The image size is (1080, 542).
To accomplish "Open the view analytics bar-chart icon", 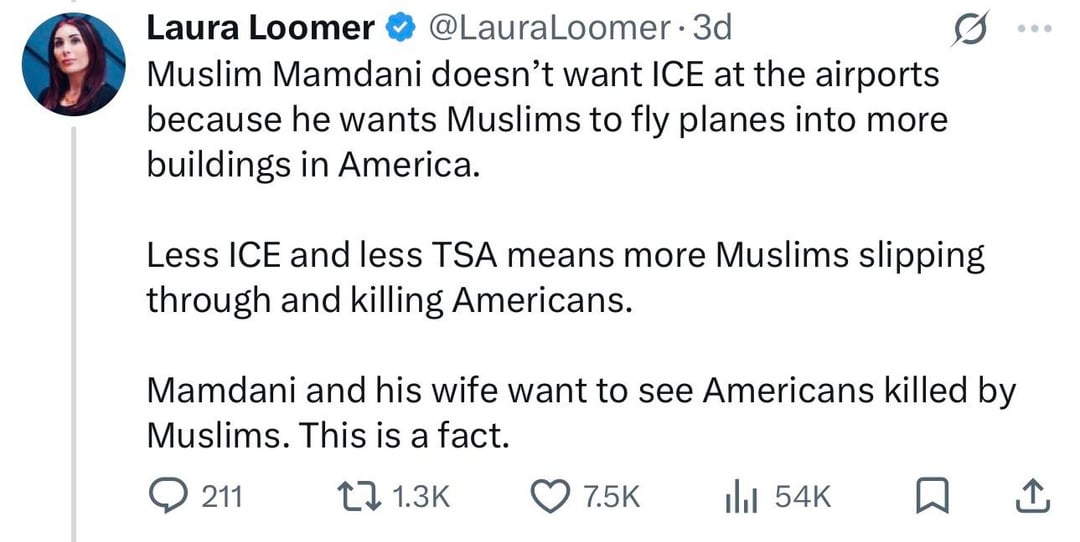I will tap(738, 496).
